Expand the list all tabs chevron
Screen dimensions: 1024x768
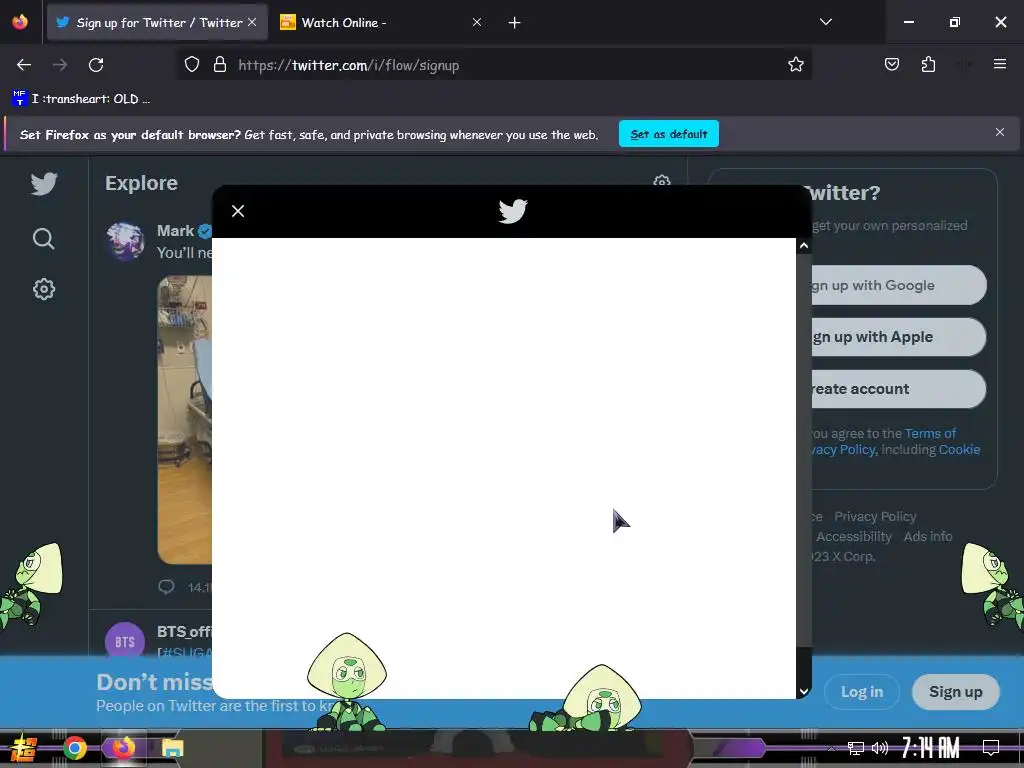coord(825,22)
